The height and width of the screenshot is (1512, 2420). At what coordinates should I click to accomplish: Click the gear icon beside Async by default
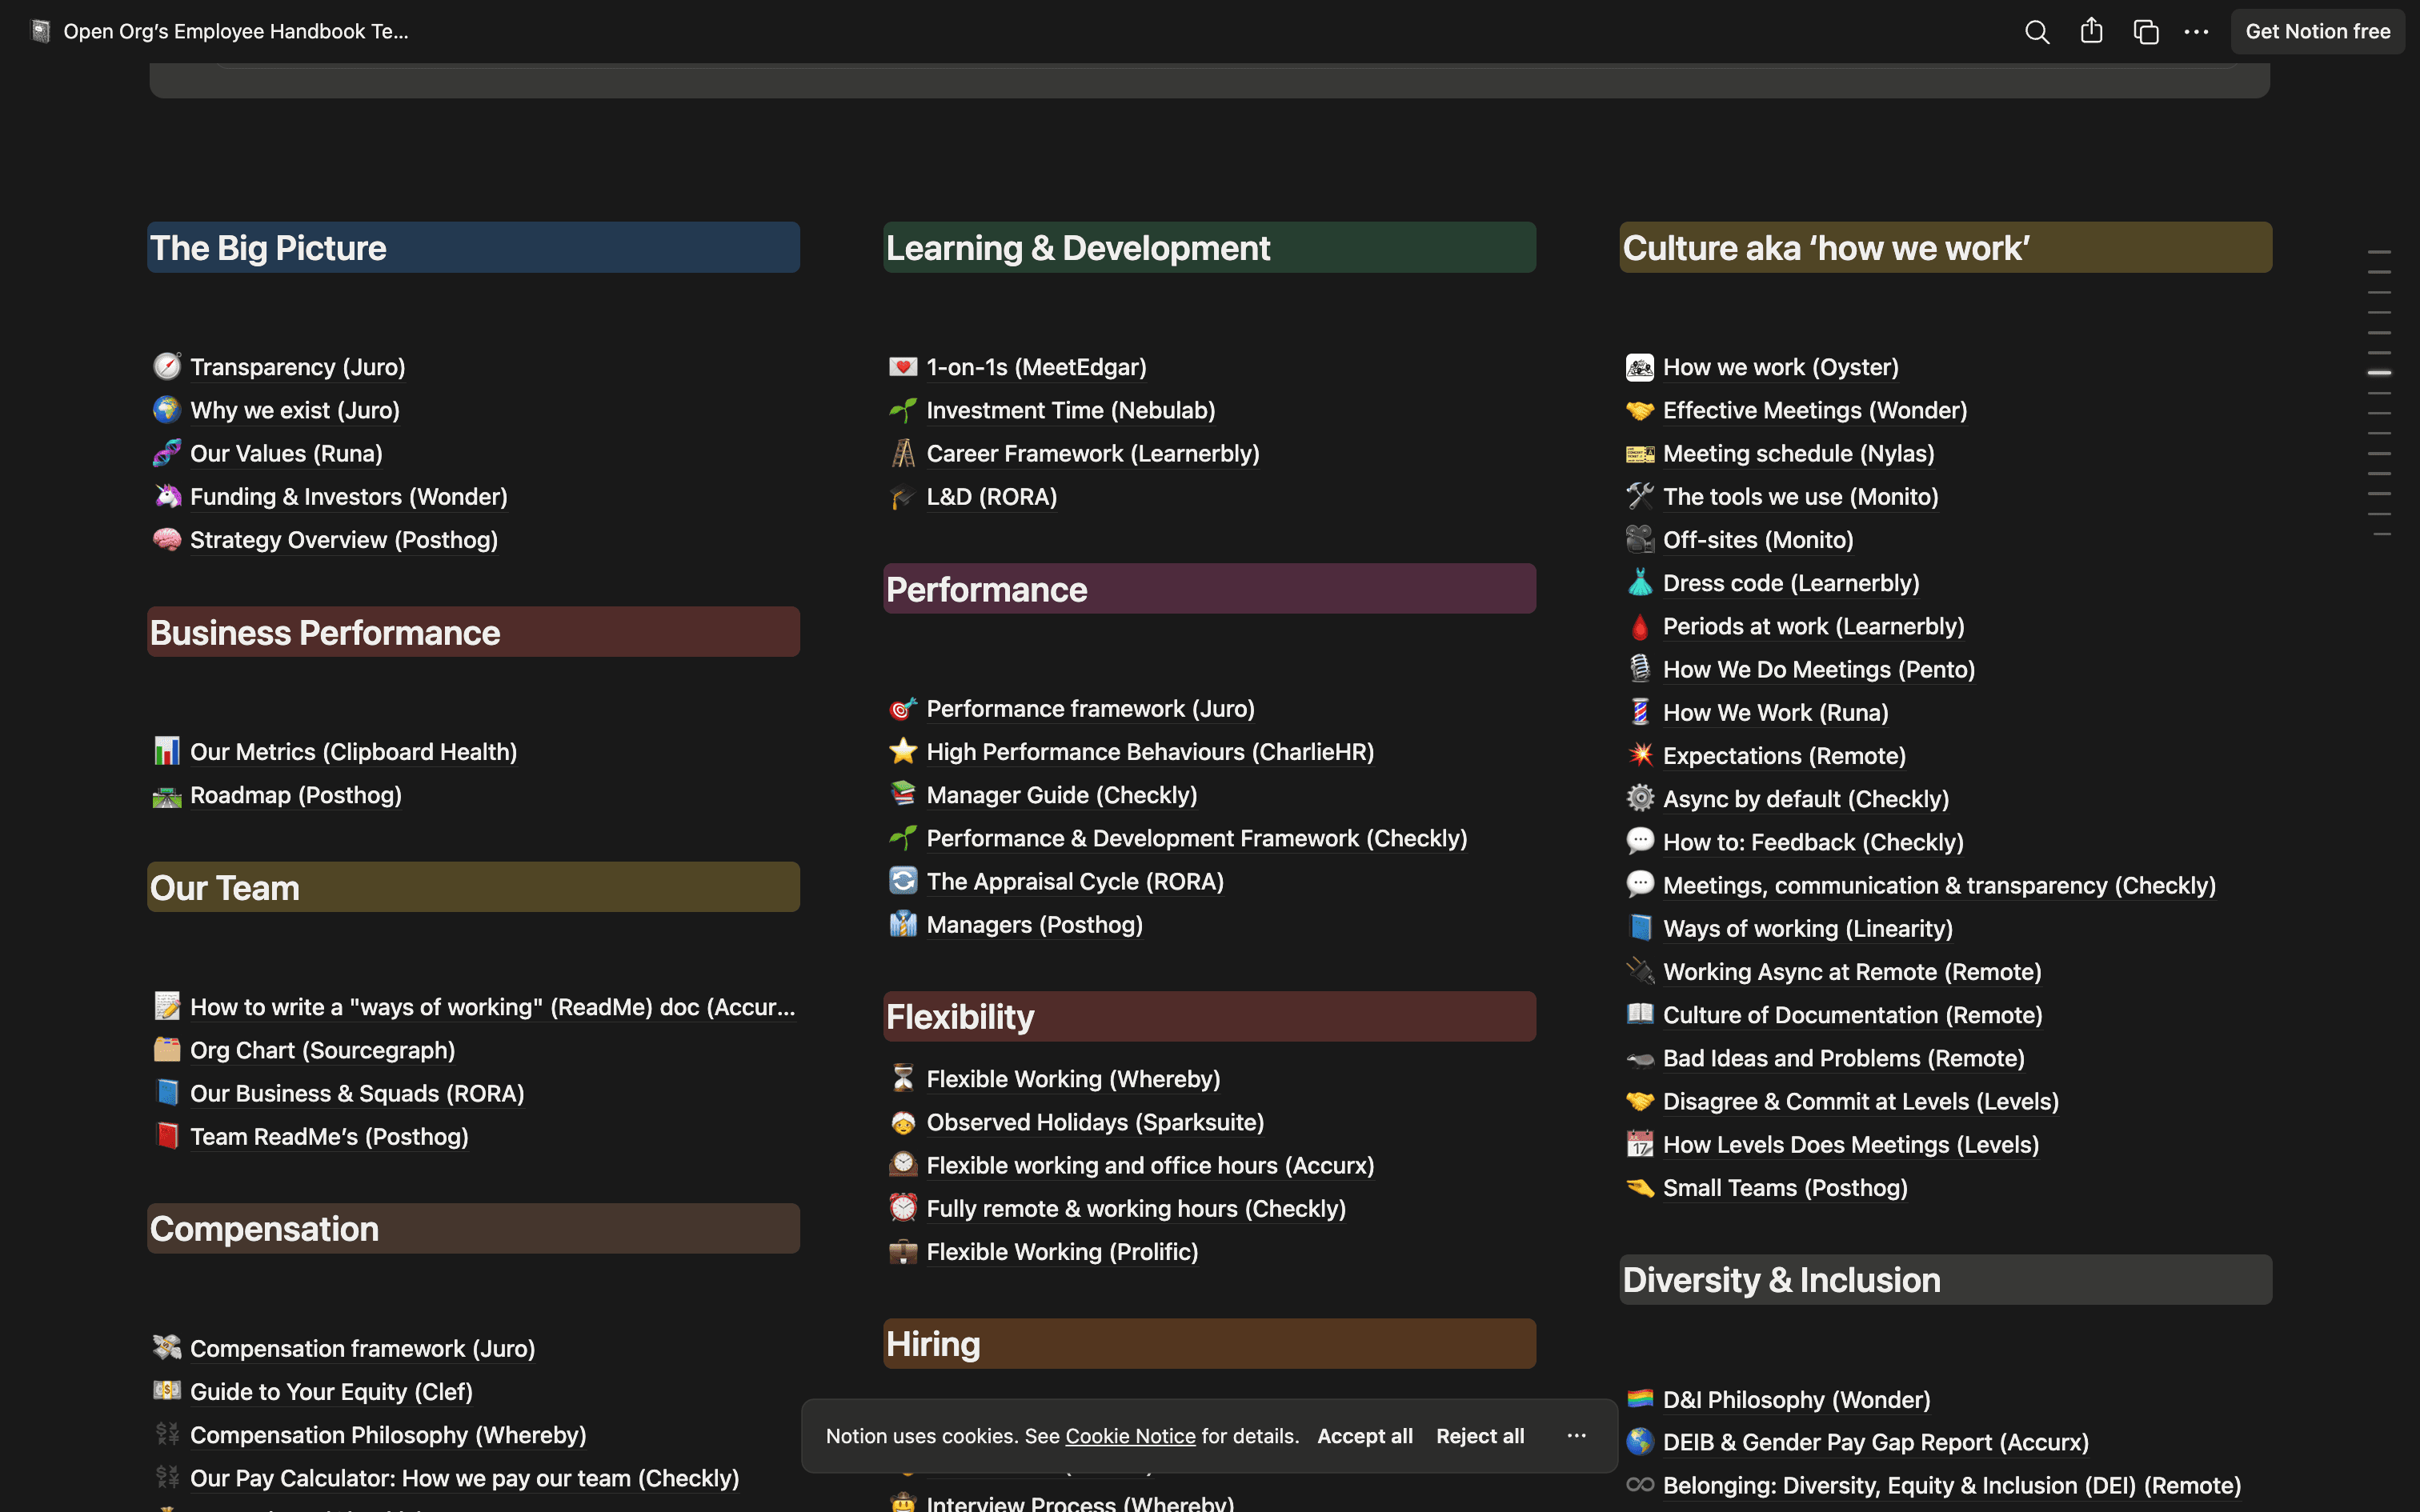coord(1640,798)
